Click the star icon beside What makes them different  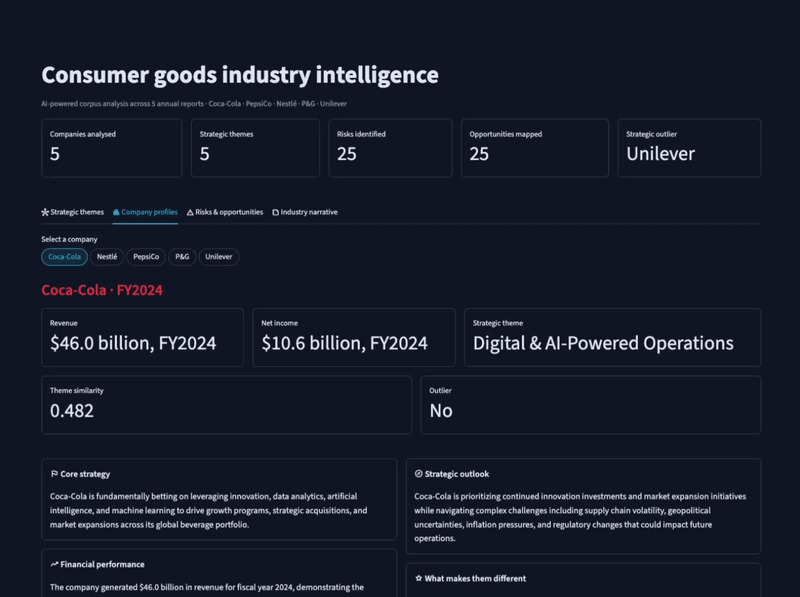pyautogui.click(x=418, y=579)
